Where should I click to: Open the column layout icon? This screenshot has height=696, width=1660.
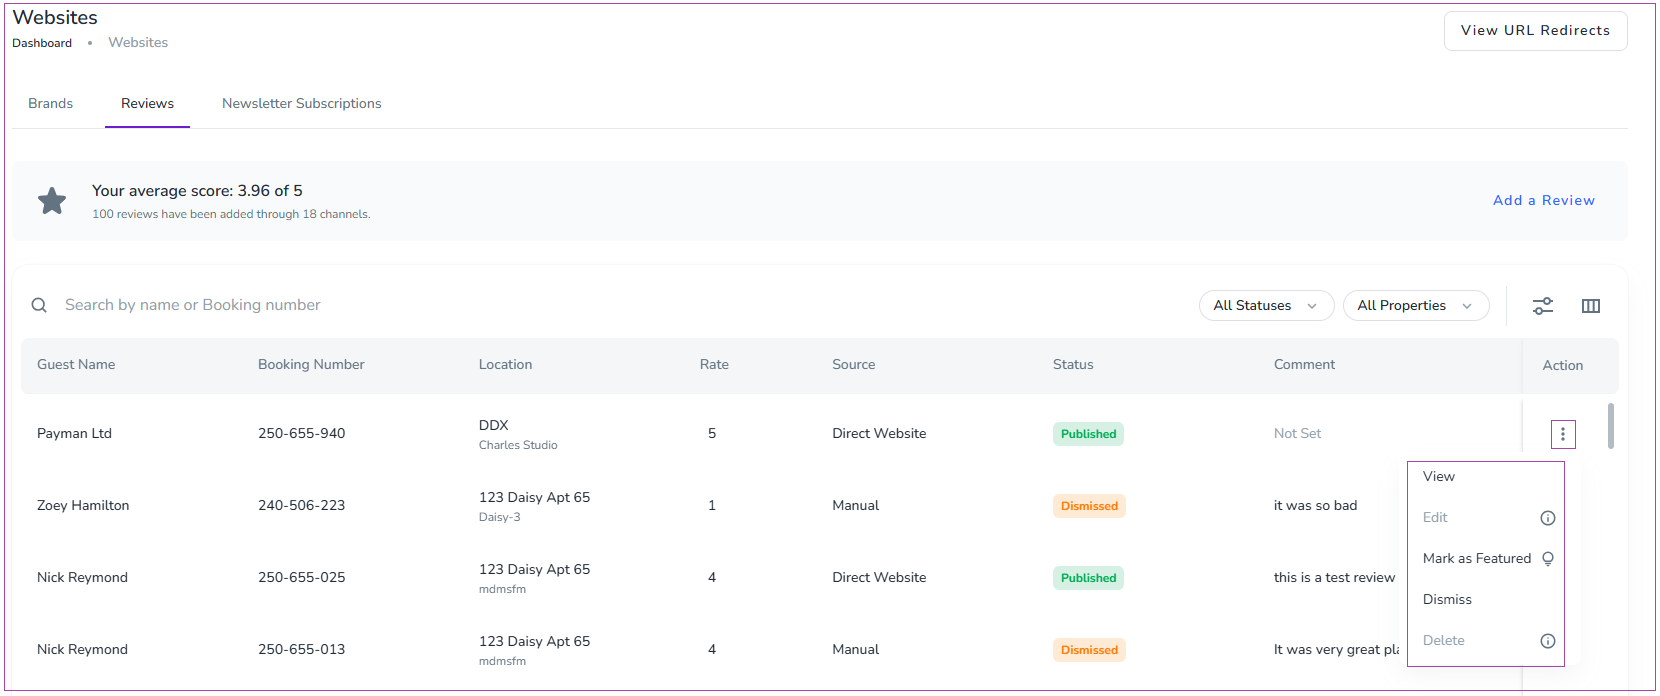(1591, 306)
